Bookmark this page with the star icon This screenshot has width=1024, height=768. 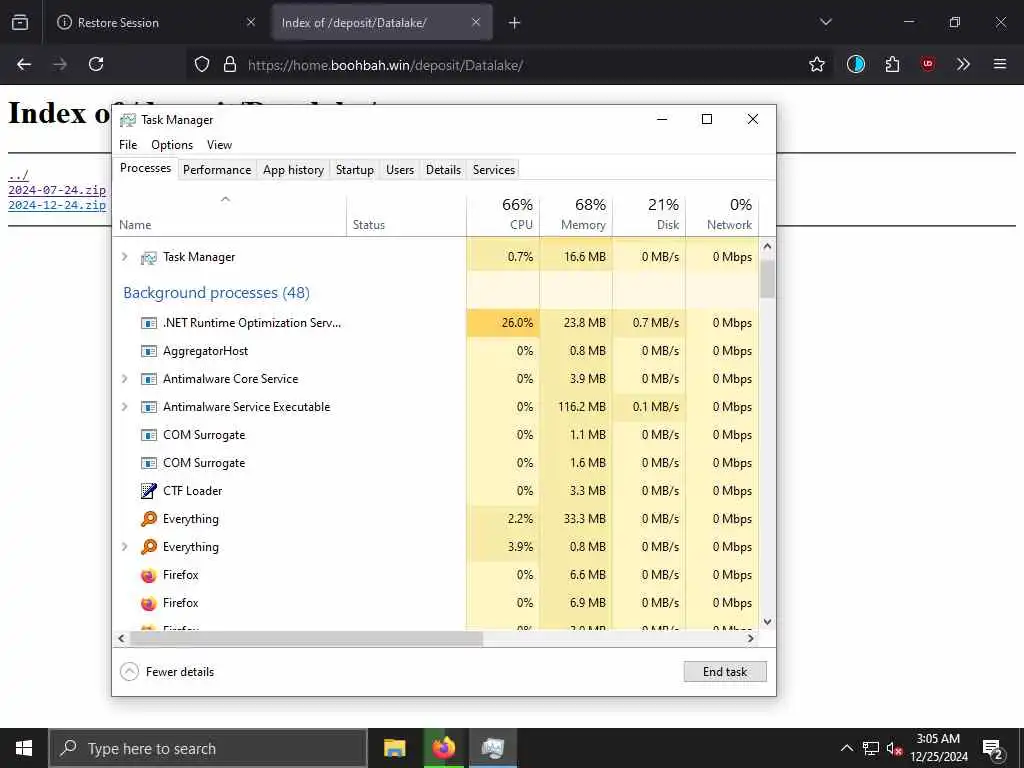816,64
